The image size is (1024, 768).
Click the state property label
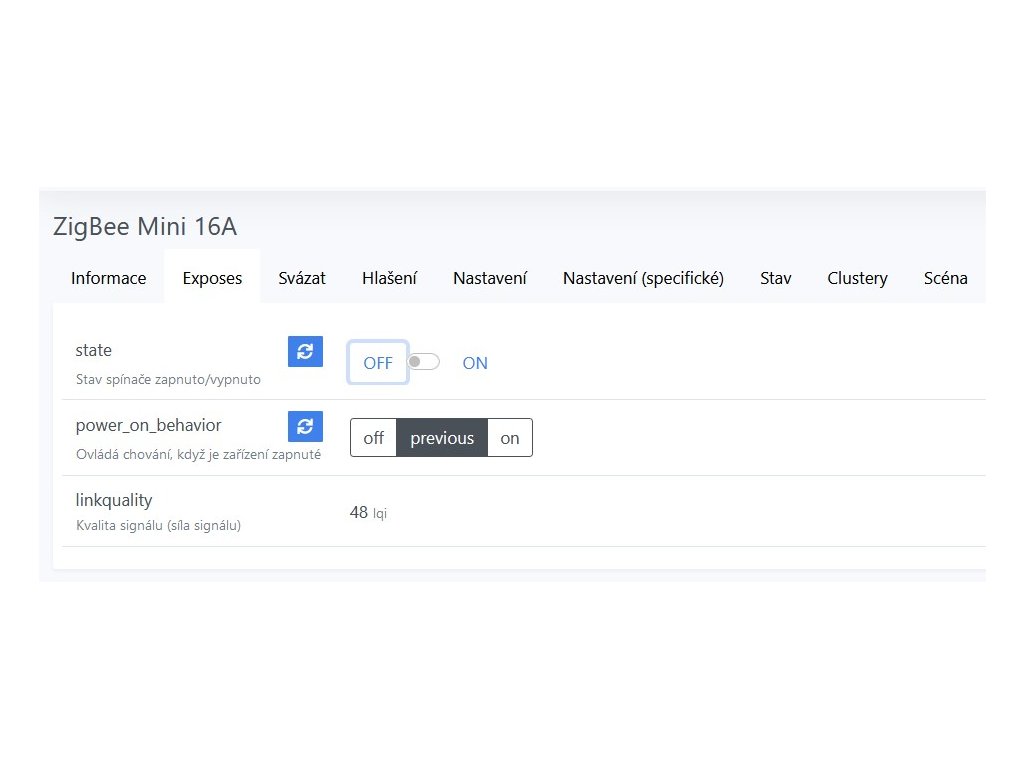93,351
